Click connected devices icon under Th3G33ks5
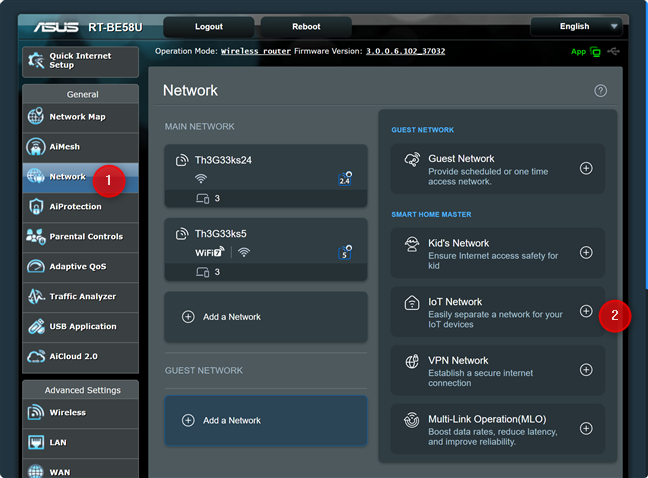This screenshot has width=648, height=478. click(x=202, y=272)
